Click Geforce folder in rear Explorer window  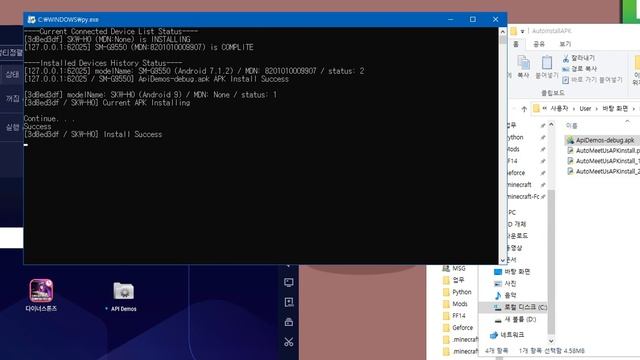coord(458,327)
